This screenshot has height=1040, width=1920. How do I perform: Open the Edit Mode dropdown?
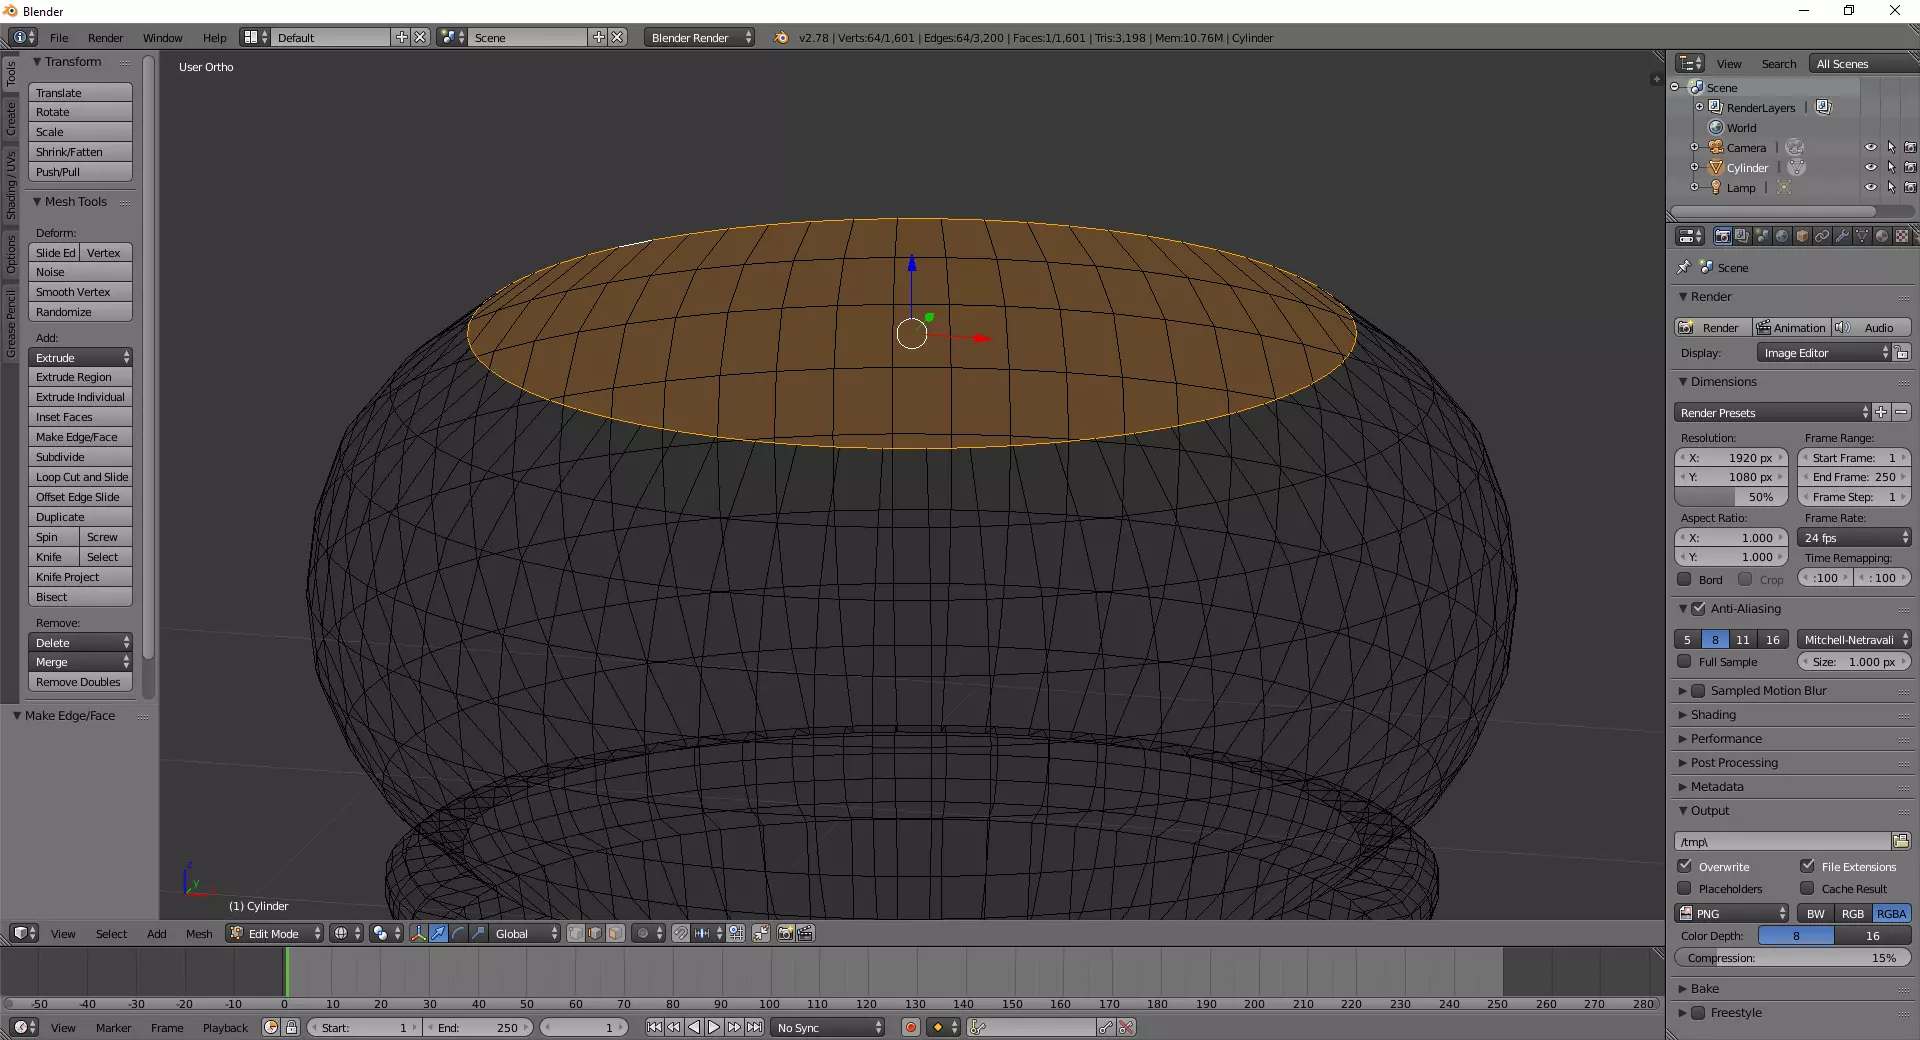275,933
